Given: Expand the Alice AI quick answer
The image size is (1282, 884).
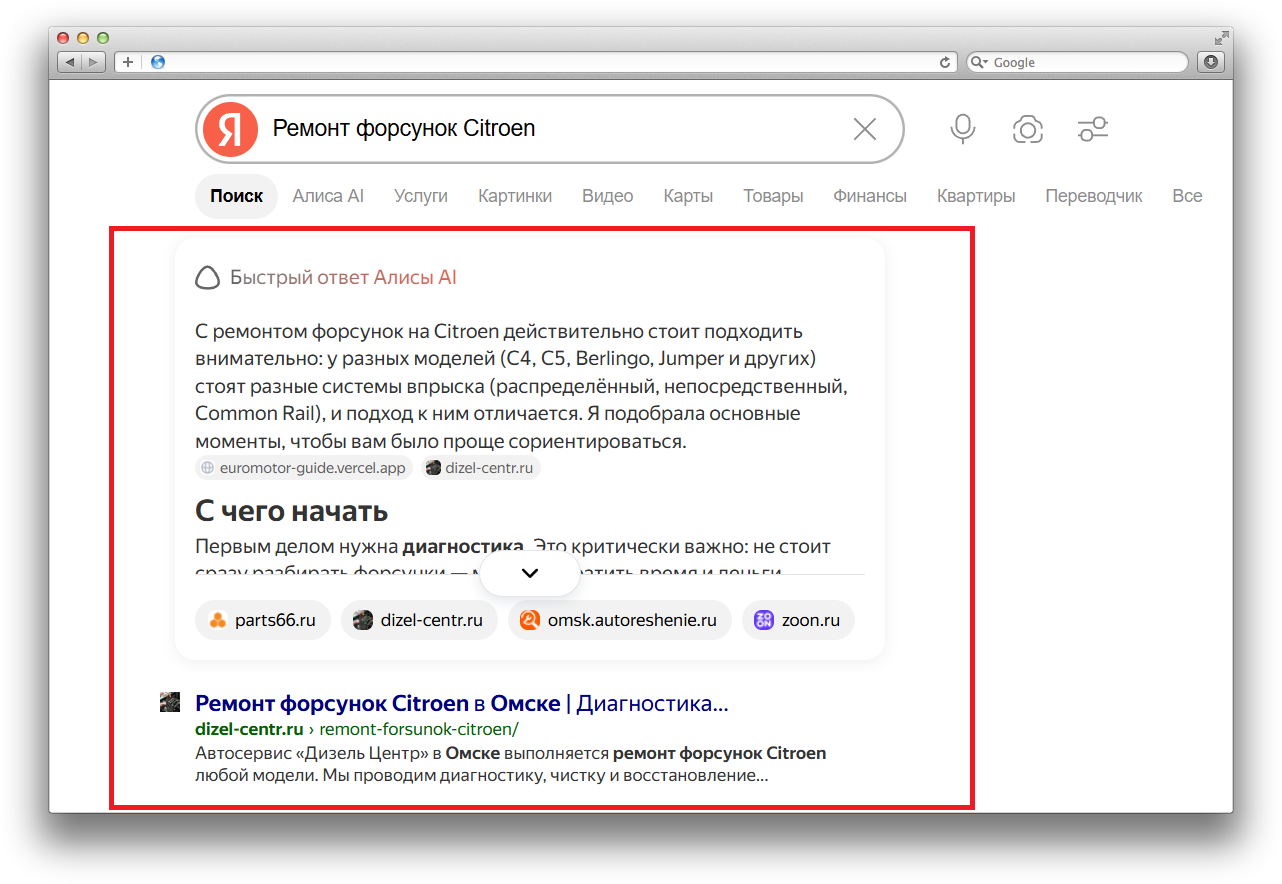Looking at the screenshot, I should [530, 573].
